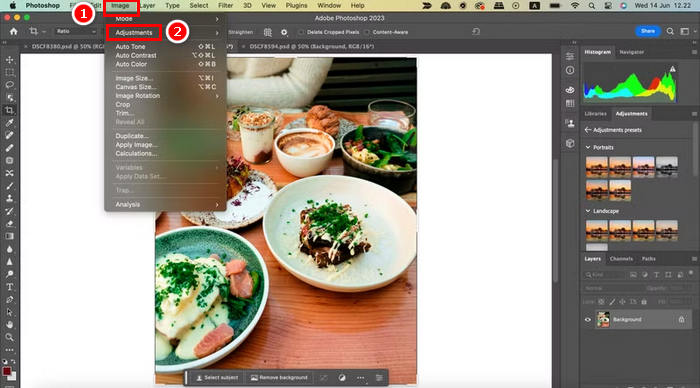700x388 pixels.
Task: Filter layers by type layers icon
Action: 656,275
